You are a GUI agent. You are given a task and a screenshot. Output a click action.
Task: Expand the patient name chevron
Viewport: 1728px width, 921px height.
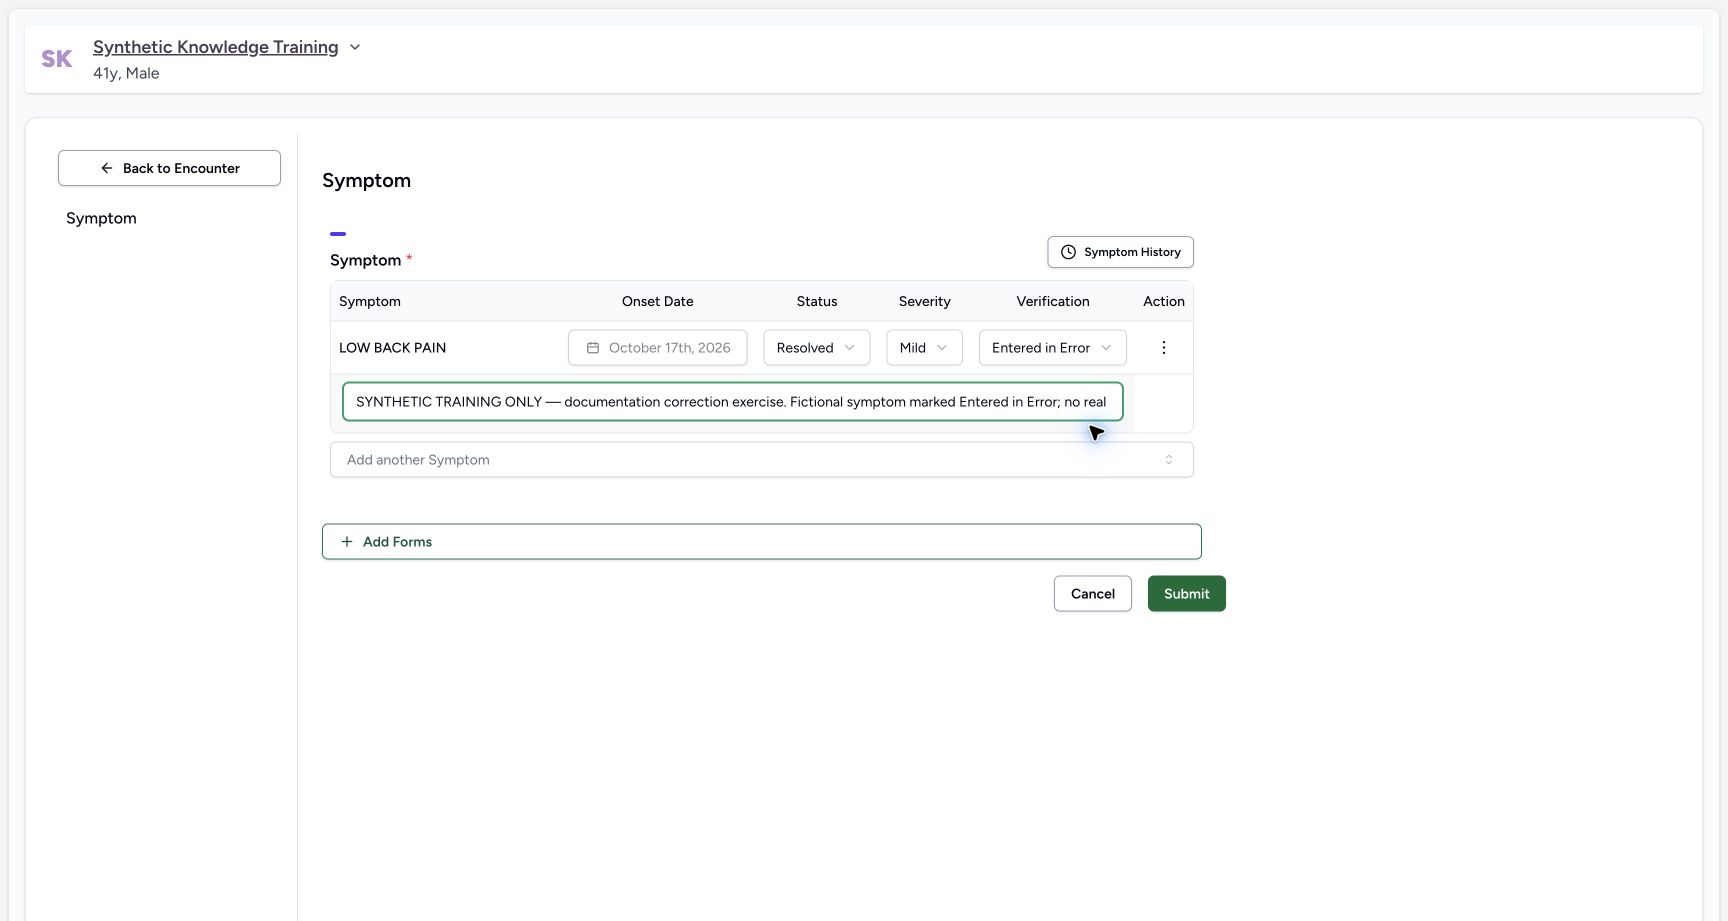pyautogui.click(x=355, y=47)
